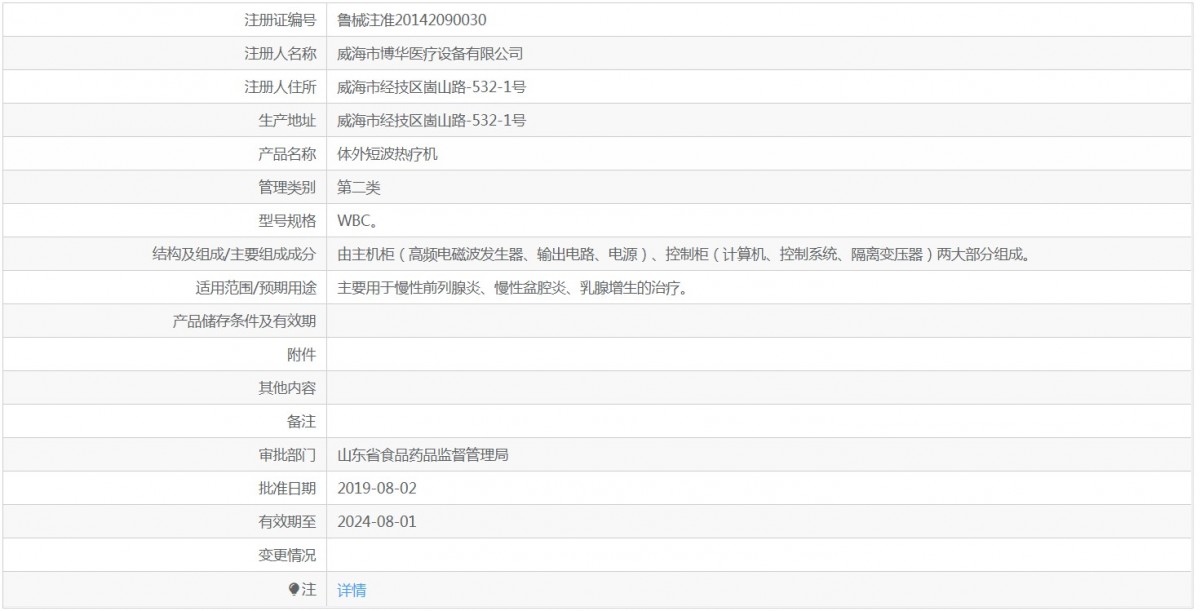Select management category value 第二类
Viewport: 1200px width, 611px height.
(359, 187)
